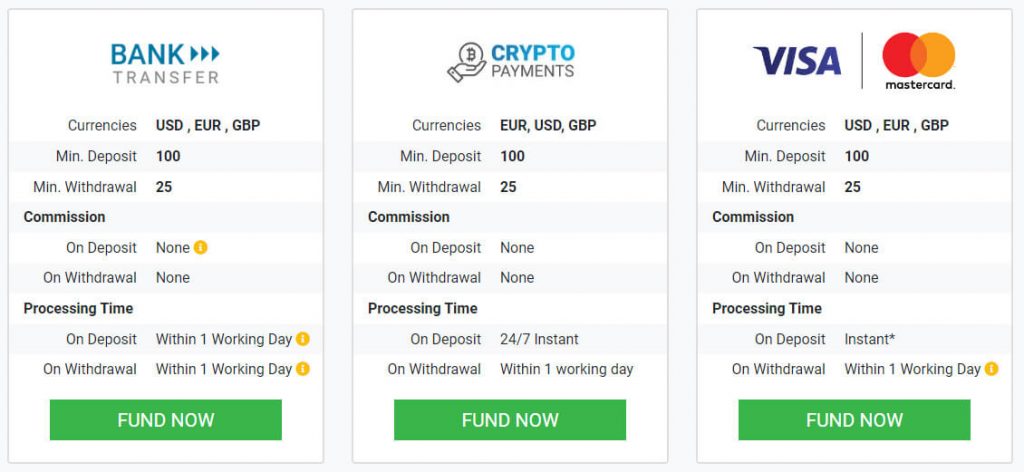Viewport: 1024px width, 472px height.
Task: Click the Commission heading in Visa card
Action: click(x=752, y=217)
